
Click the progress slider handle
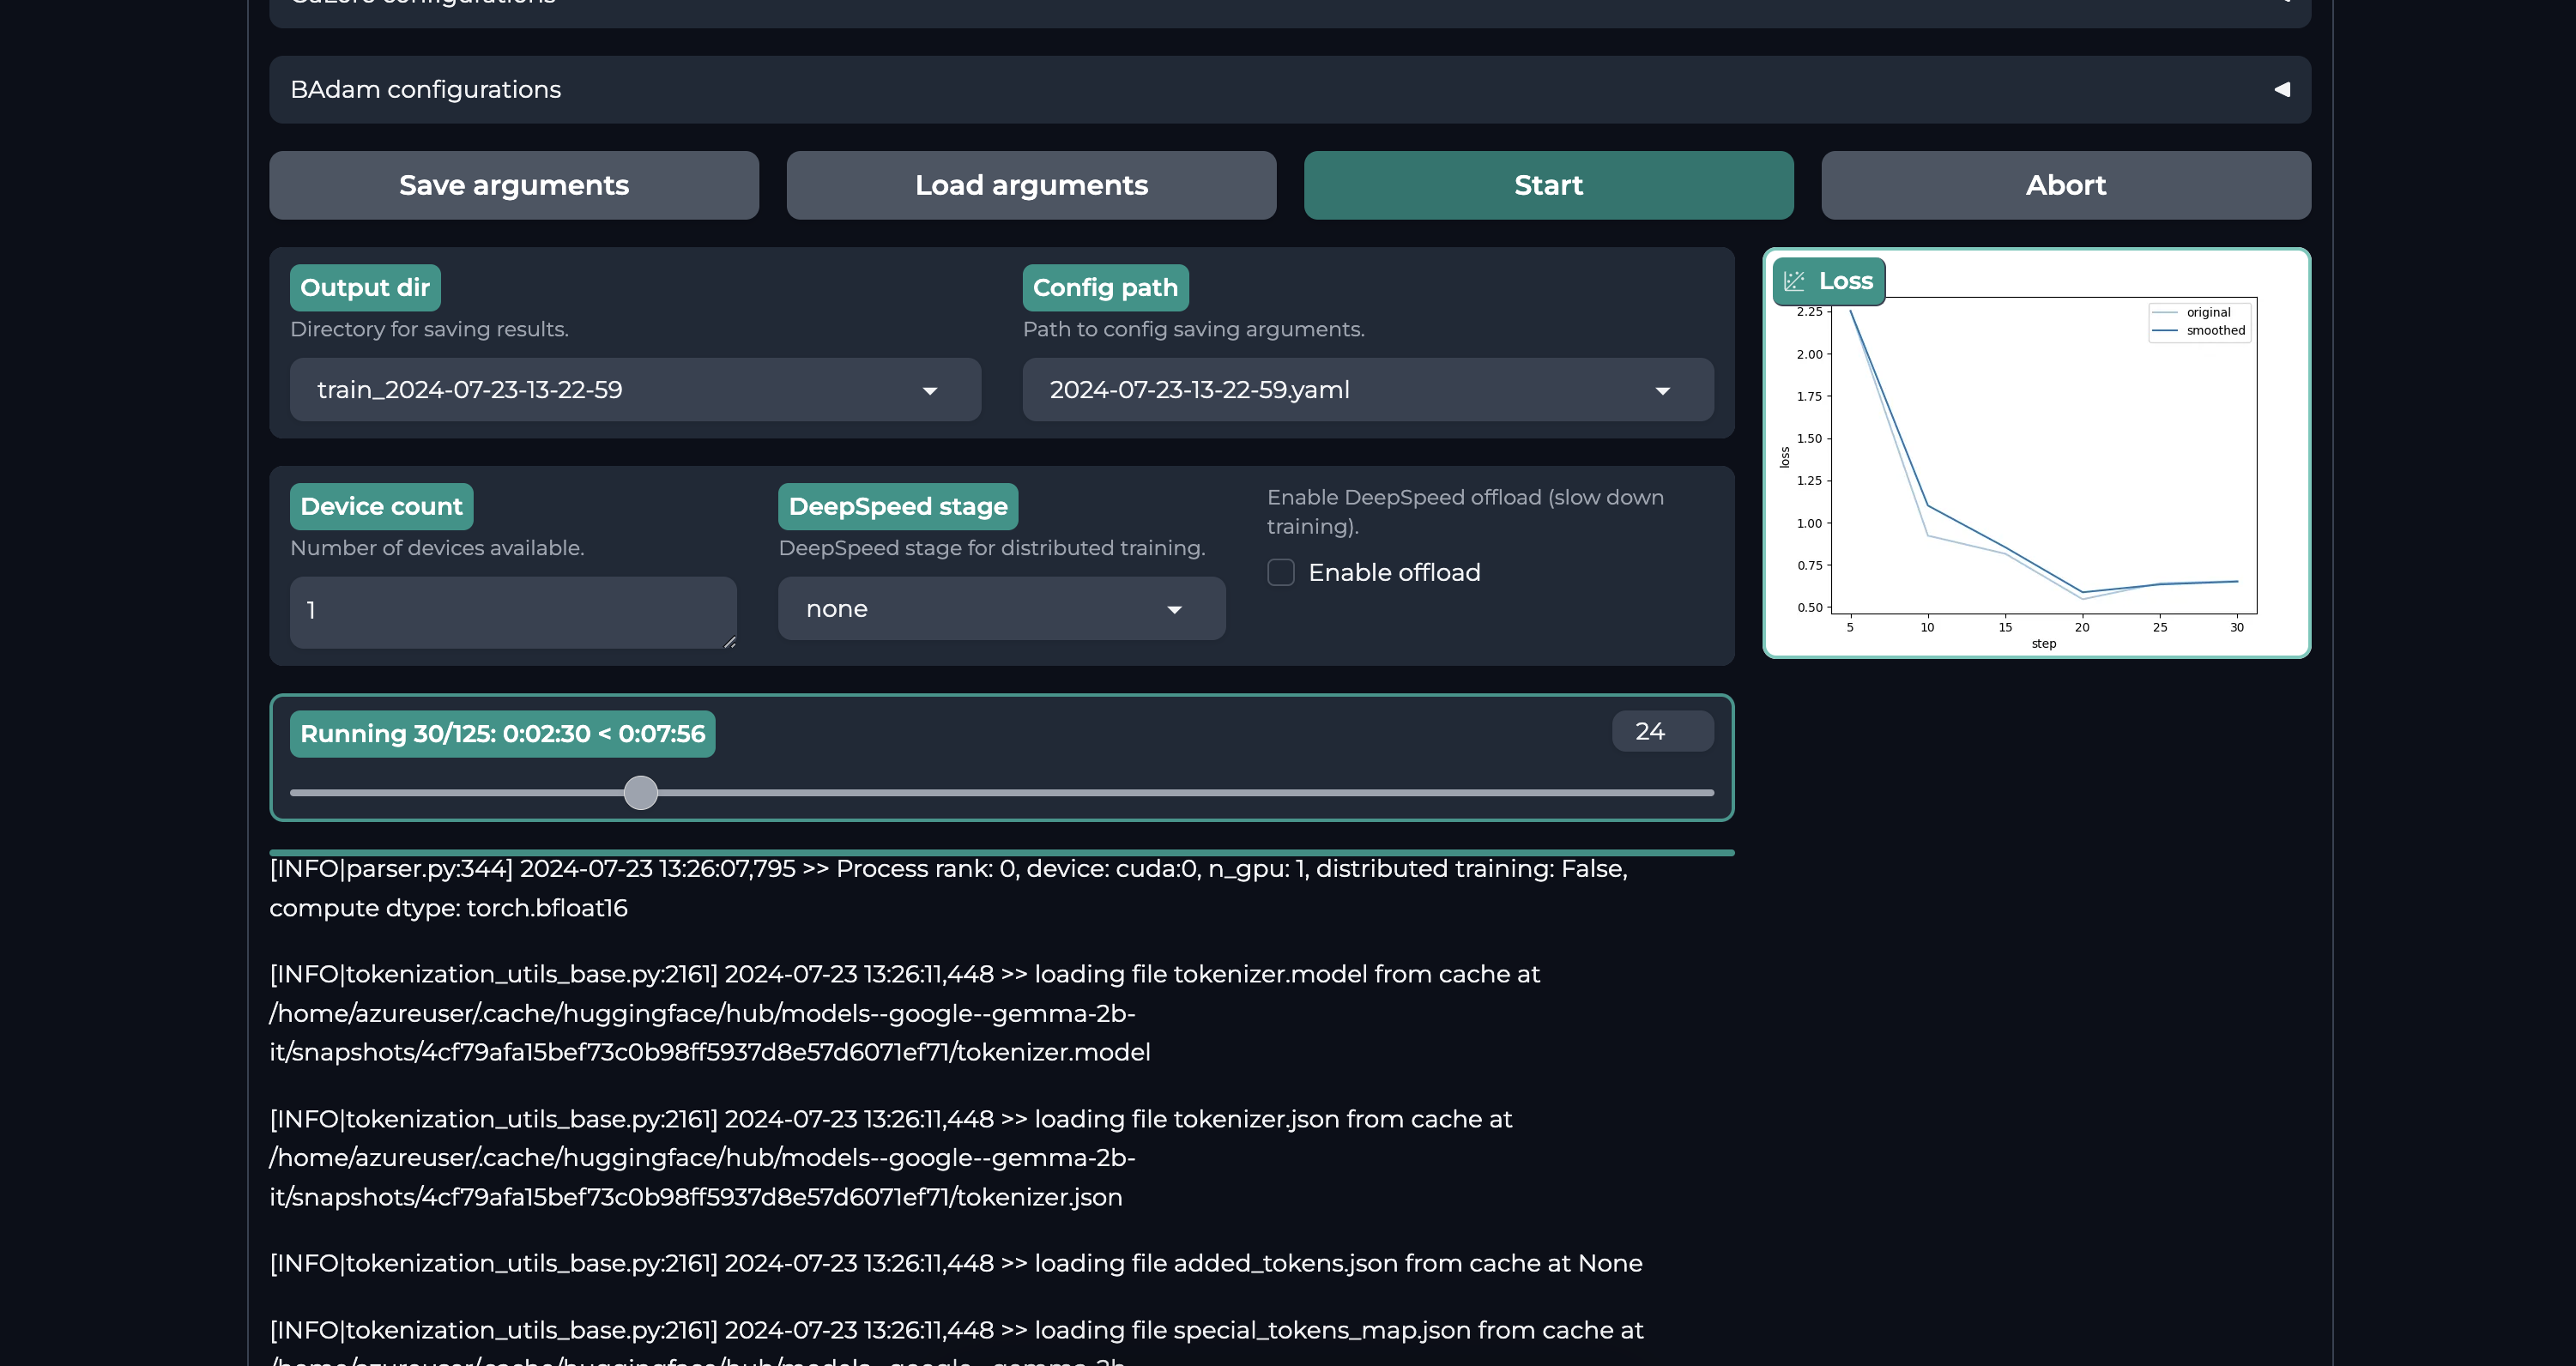click(x=641, y=793)
